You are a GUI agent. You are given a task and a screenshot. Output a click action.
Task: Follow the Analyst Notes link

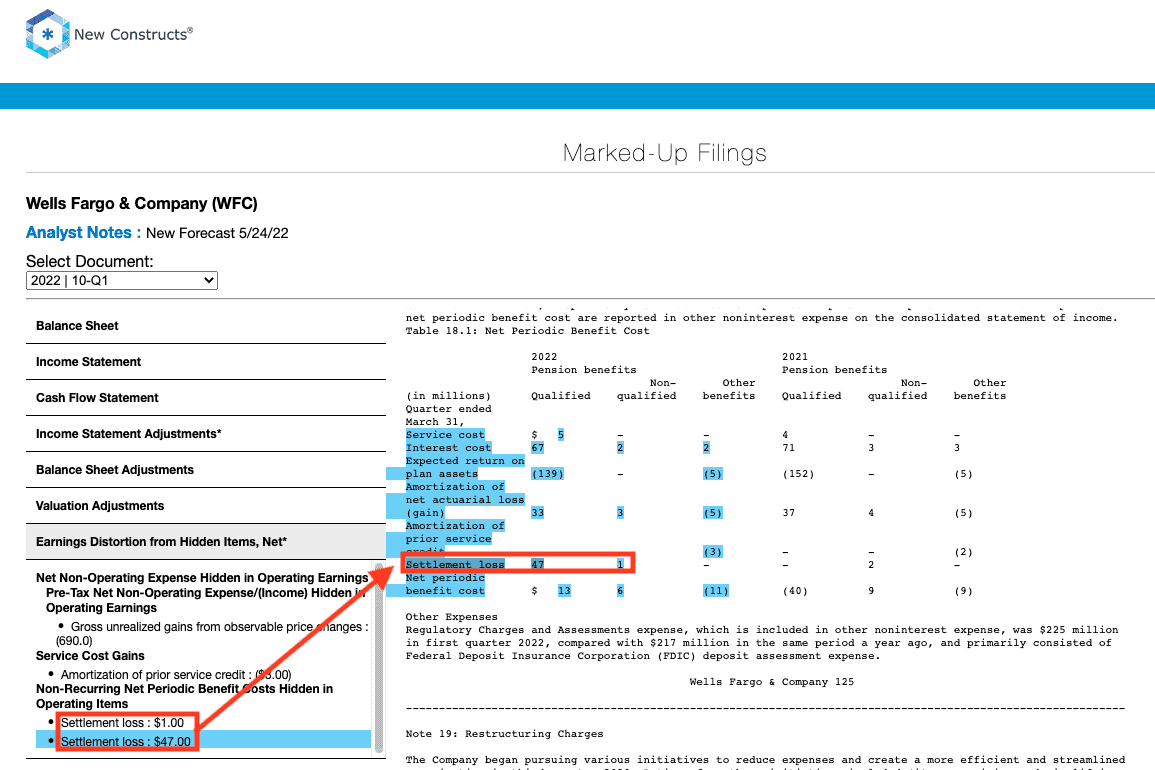pos(83,233)
